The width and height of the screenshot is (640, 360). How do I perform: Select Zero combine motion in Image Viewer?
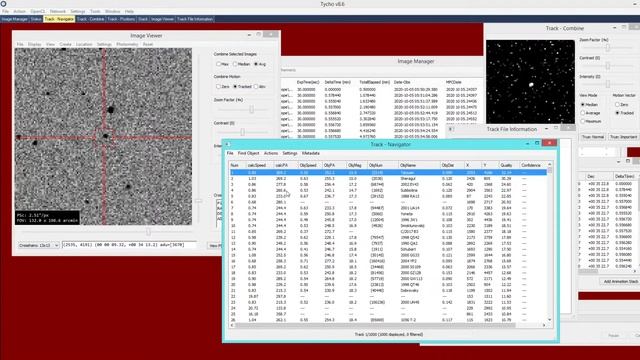click(x=222, y=87)
